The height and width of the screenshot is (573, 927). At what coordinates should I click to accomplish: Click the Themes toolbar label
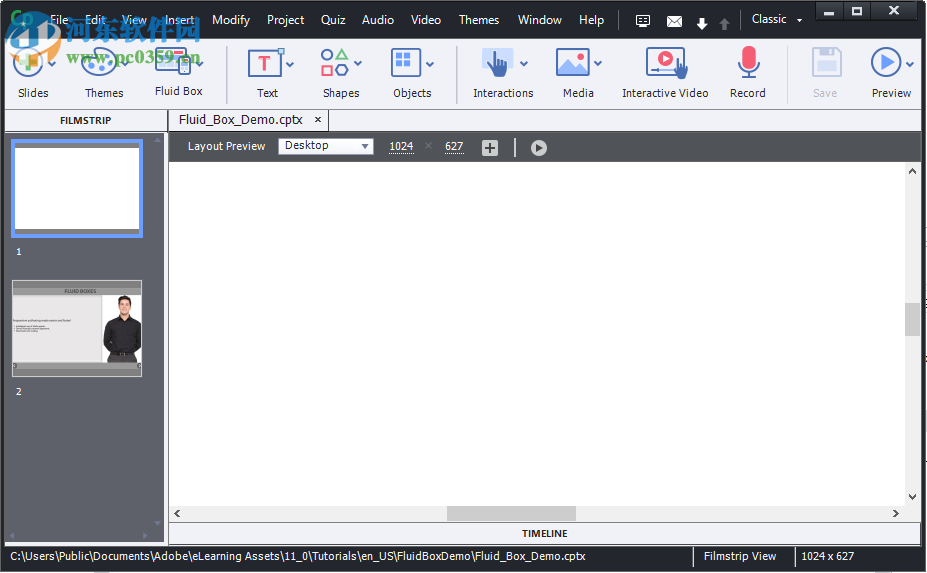(104, 93)
